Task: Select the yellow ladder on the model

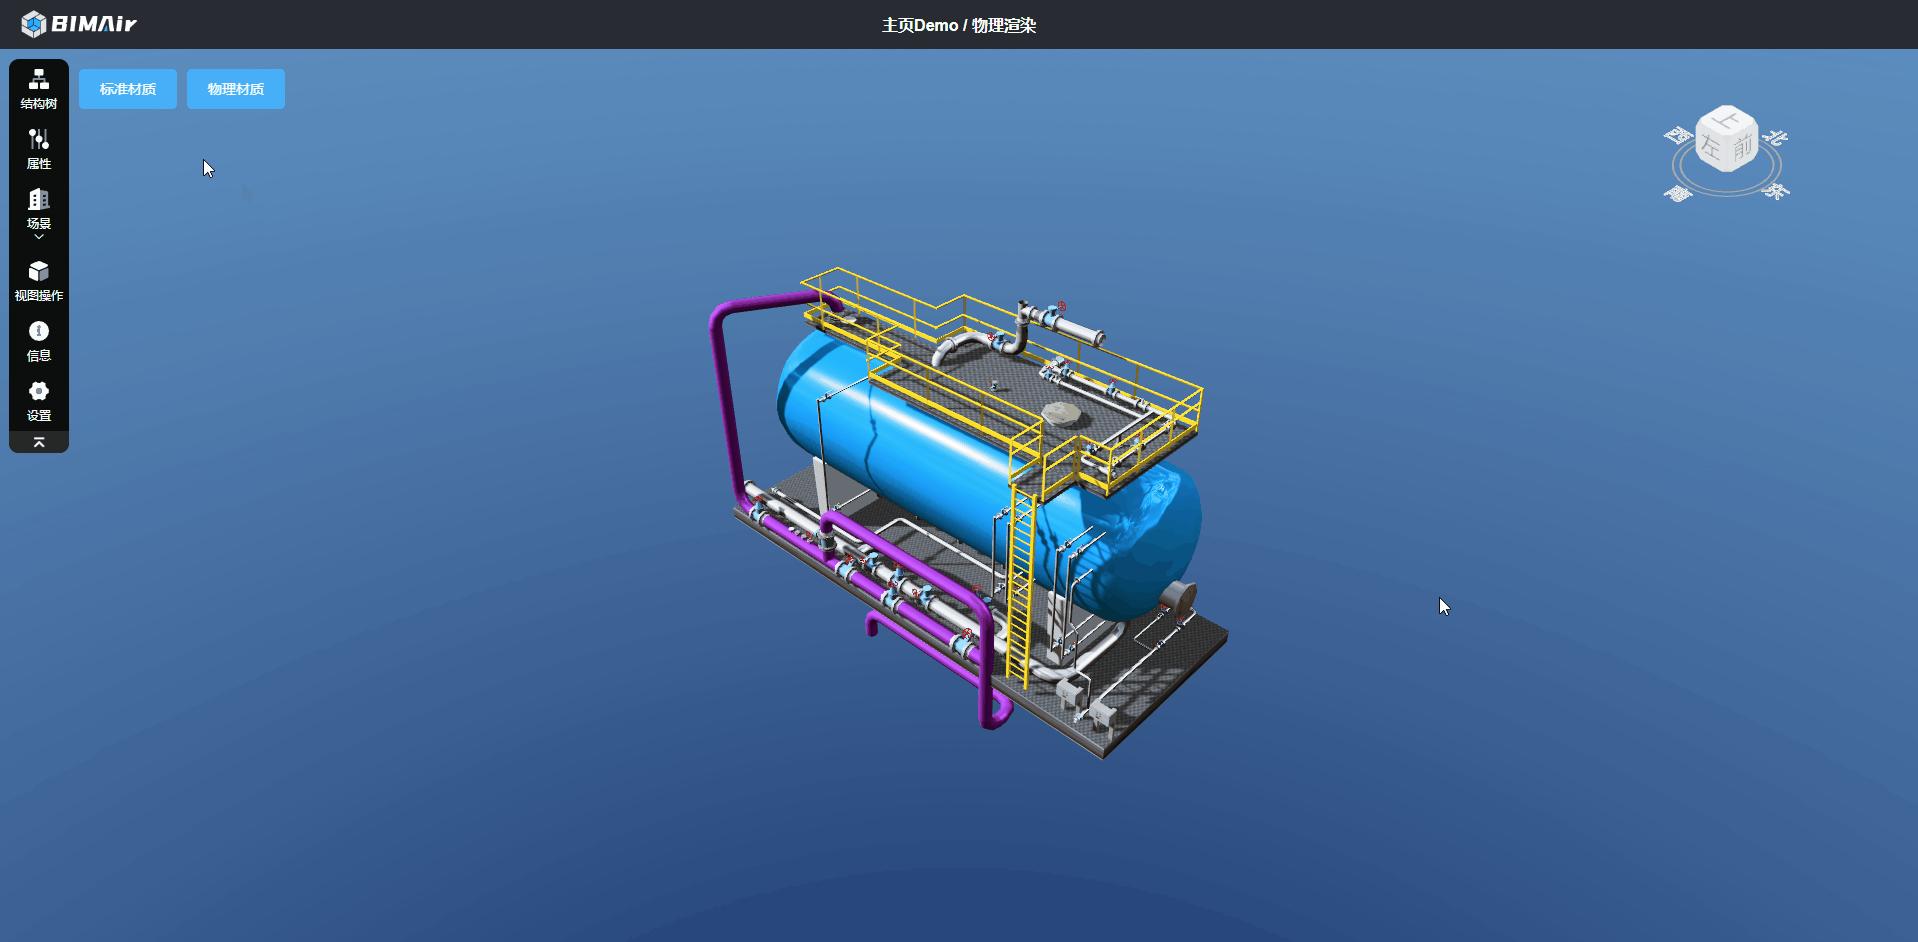Action: point(1020,585)
